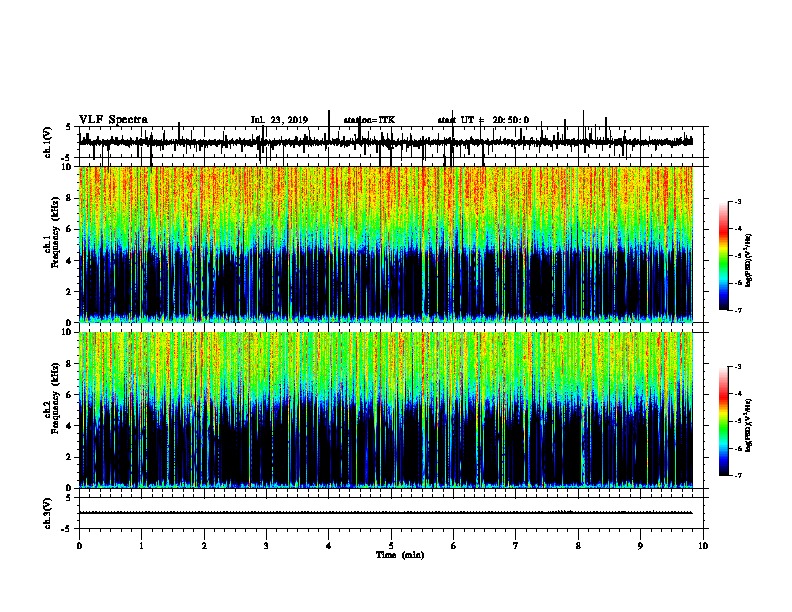Select the "start UT = 20:50:0" text
The height and width of the screenshot is (612, 792).
pyautogui.click(x=483, y=120)
